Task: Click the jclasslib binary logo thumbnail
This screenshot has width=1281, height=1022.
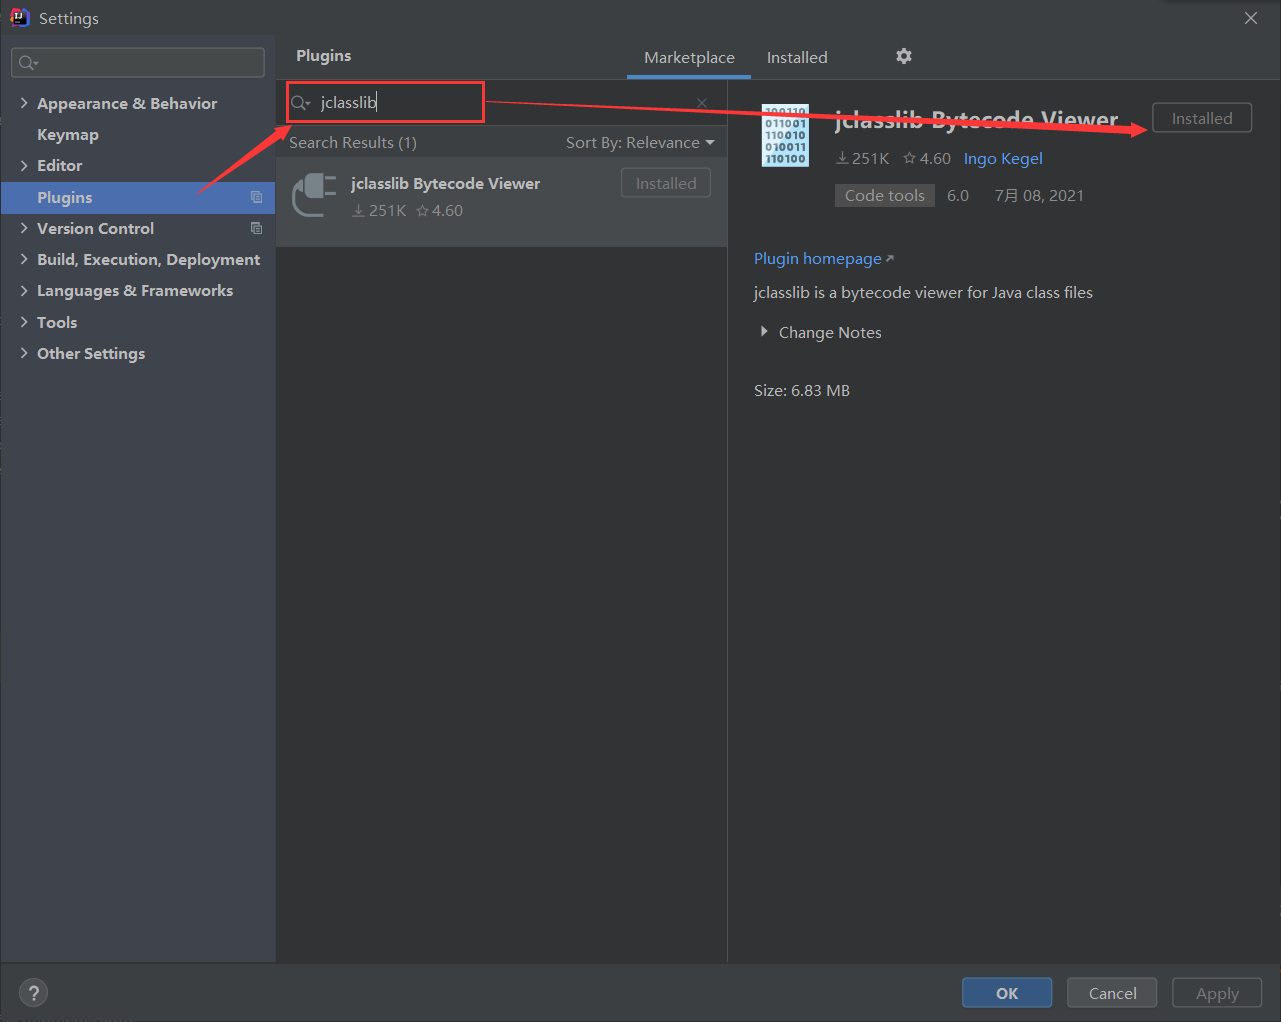Action: (785, 135)
